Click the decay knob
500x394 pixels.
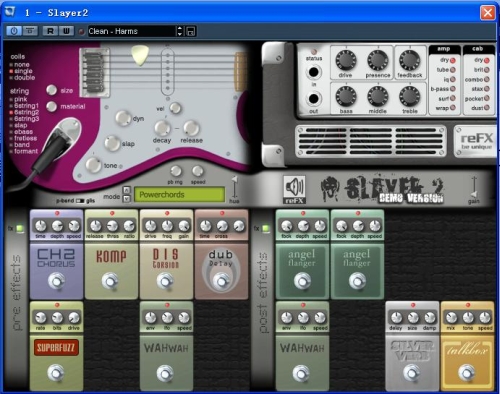point(162,128)
